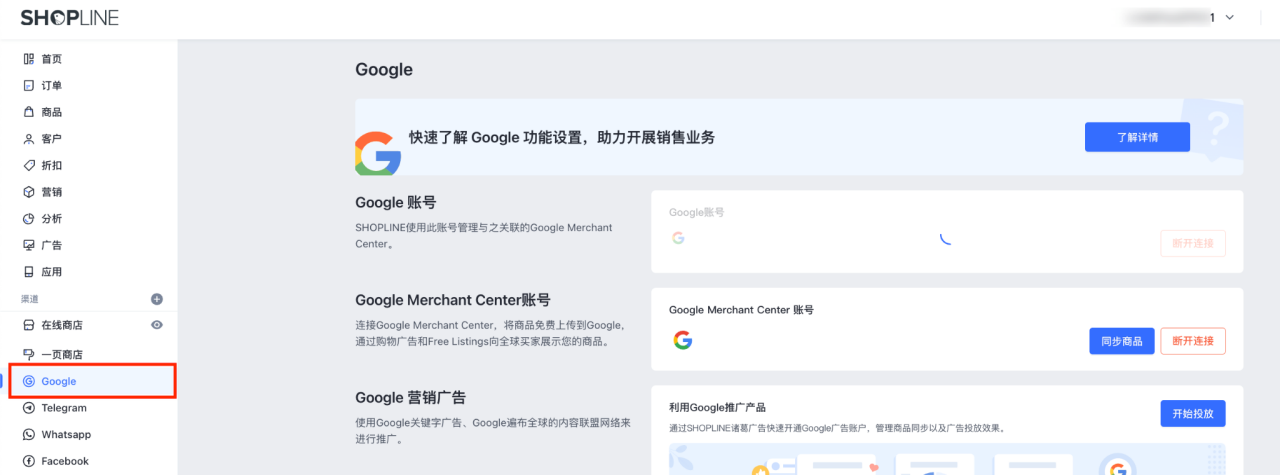Click the 了解详情 button
Screen dimensions: 1280x475
click(1137, 137)
